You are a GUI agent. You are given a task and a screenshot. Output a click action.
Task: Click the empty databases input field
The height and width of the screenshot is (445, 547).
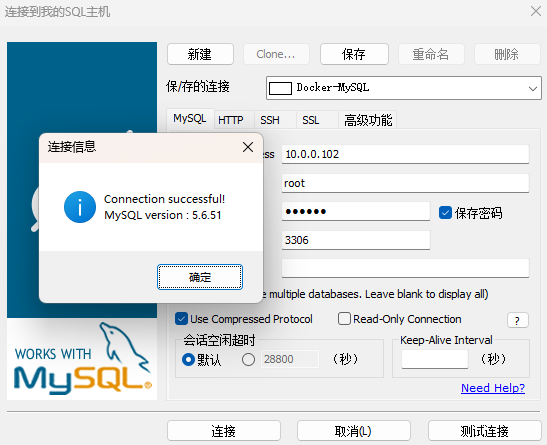(x=405, y=268)
